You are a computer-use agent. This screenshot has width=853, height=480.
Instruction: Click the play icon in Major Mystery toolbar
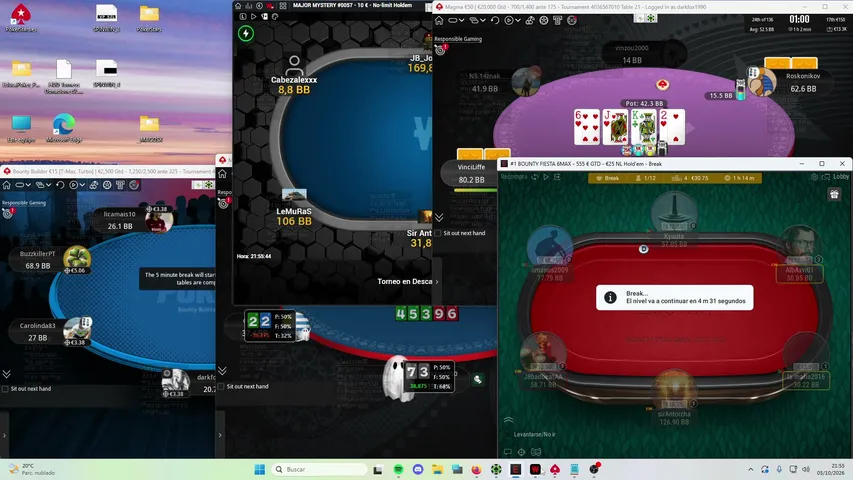tap(254, 16)
